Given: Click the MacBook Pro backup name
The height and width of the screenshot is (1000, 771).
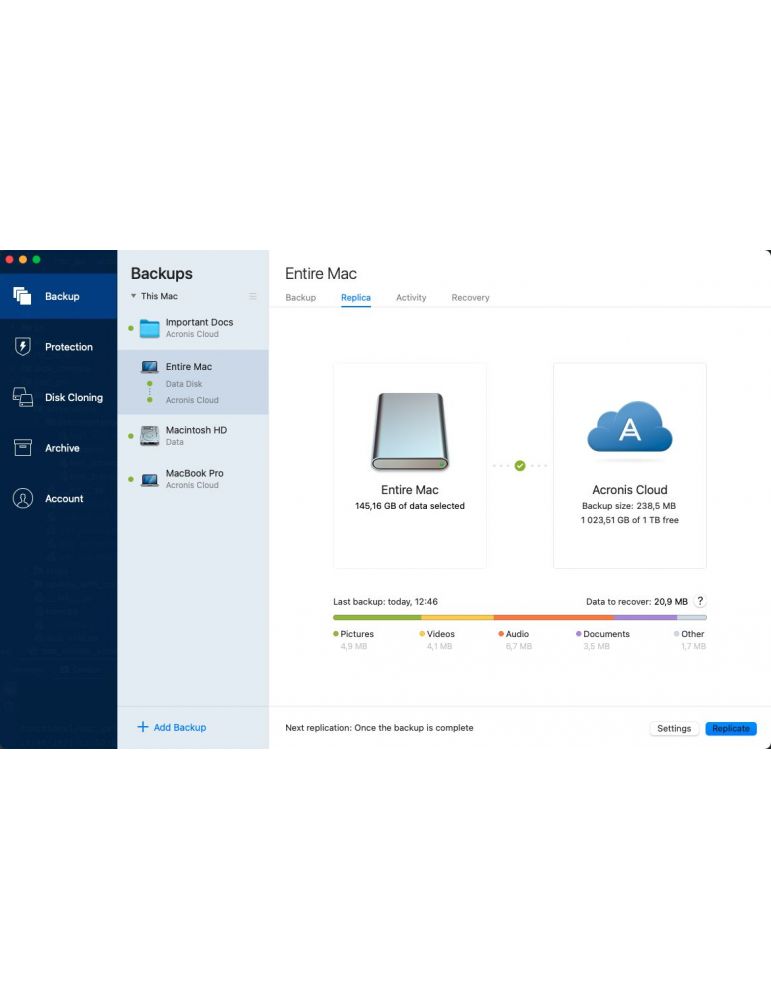Looking at the screenshot, I should coord(195,473).
